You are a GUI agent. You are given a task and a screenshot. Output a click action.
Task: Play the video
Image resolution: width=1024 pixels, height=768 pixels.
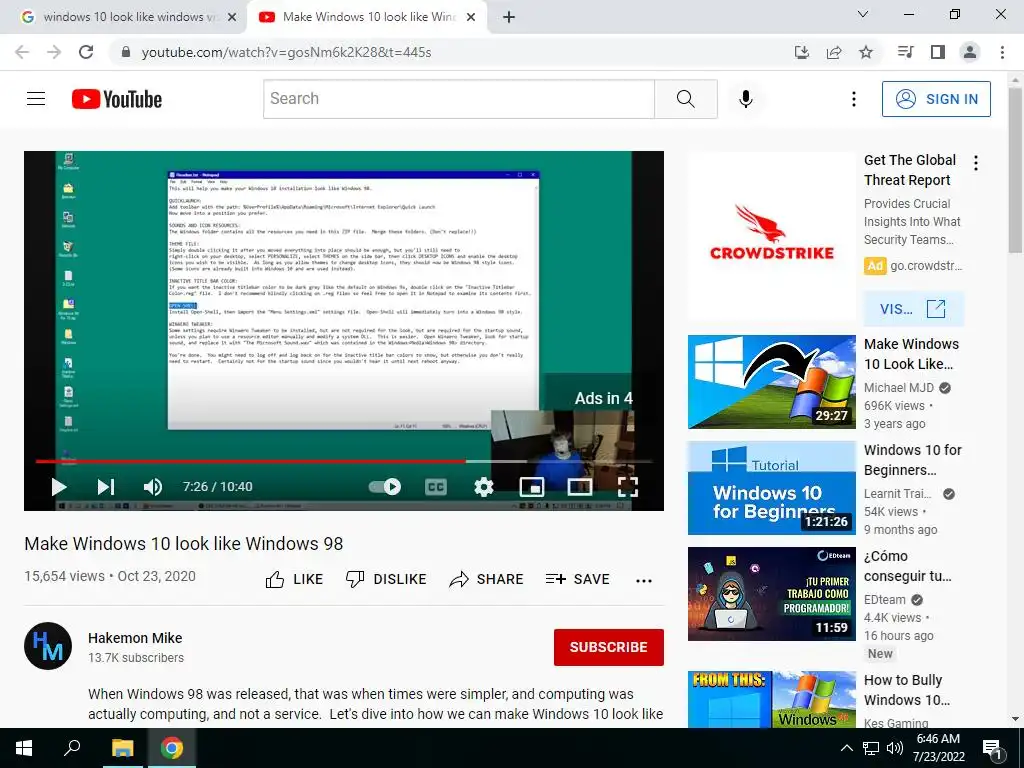click(x=59, y=487)
